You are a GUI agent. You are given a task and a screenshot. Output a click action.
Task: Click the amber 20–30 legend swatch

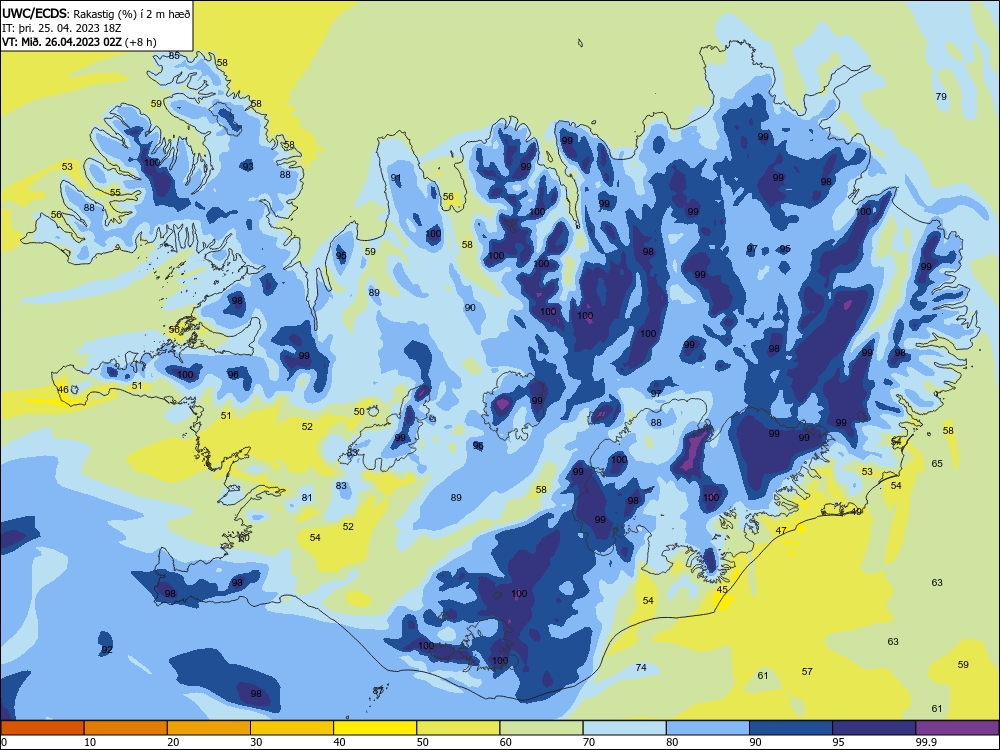[209, 728]
